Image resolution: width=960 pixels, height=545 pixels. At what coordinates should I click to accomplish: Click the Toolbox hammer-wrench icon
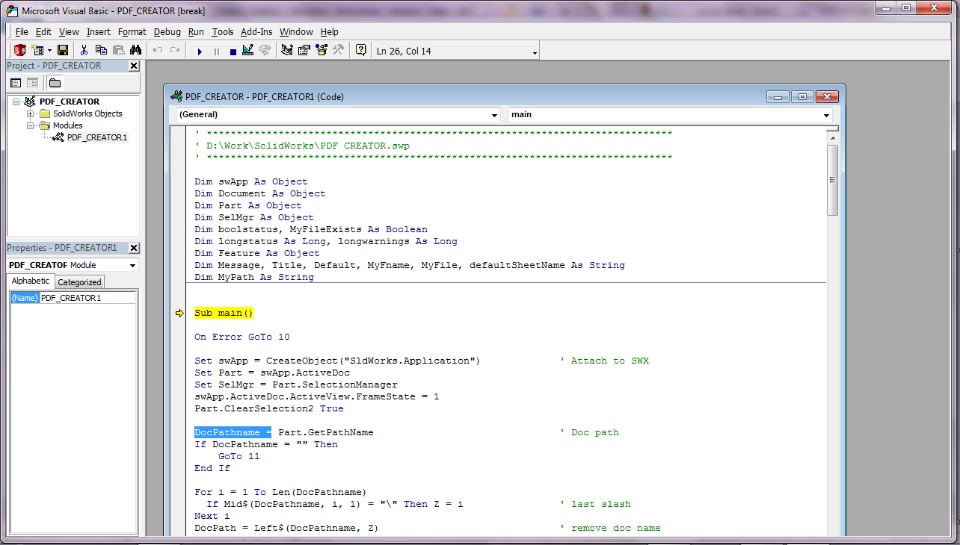click(338, 50)
